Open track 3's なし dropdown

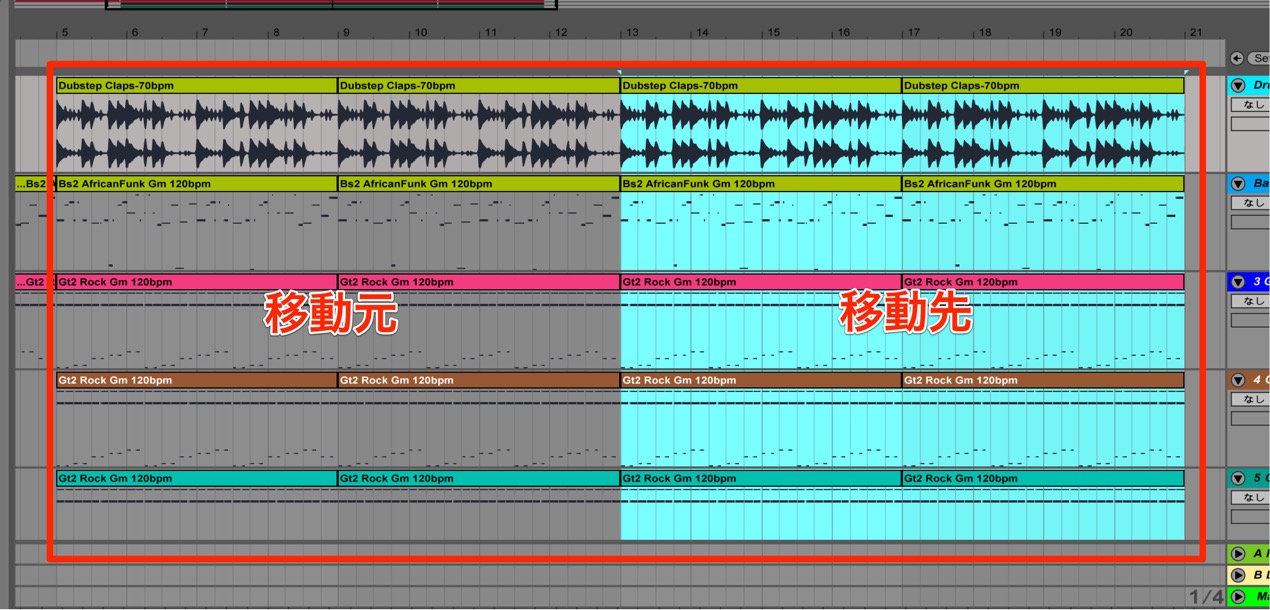tap(1250, 301)
